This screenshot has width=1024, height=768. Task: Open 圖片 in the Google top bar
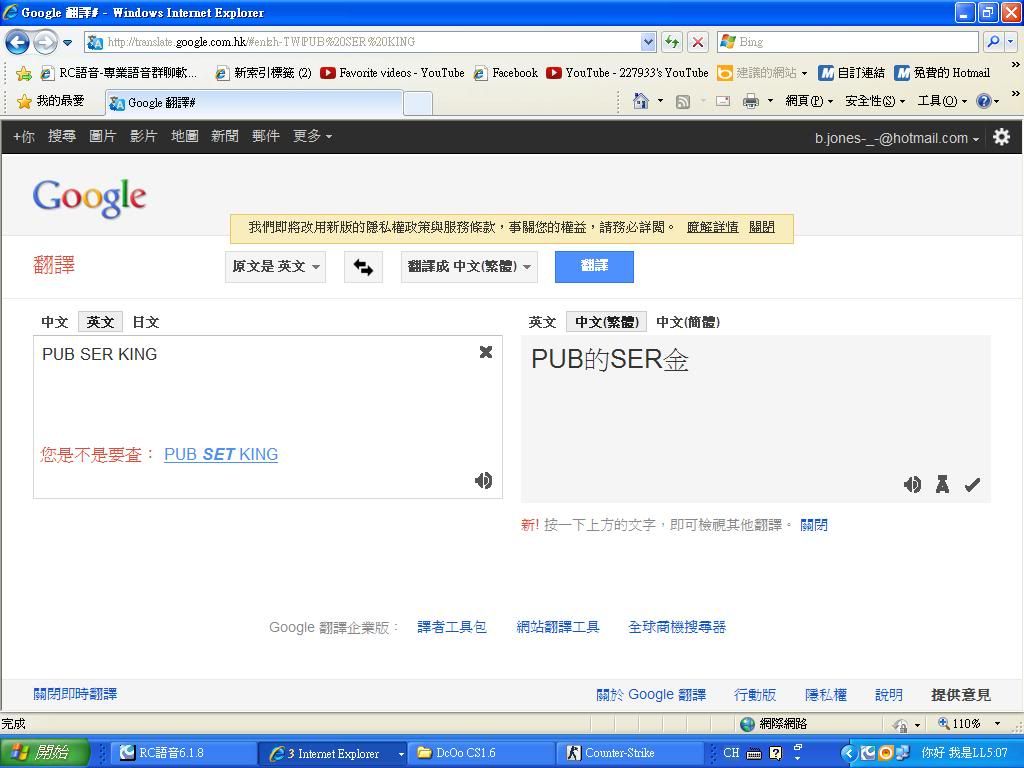tap(103, 136)
